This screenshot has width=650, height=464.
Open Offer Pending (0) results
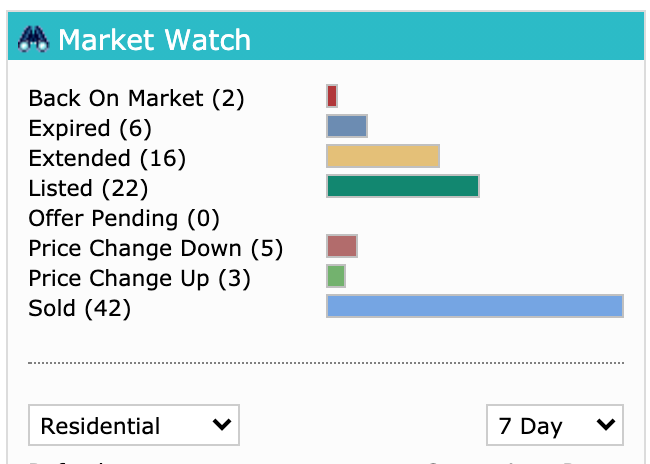124,219
